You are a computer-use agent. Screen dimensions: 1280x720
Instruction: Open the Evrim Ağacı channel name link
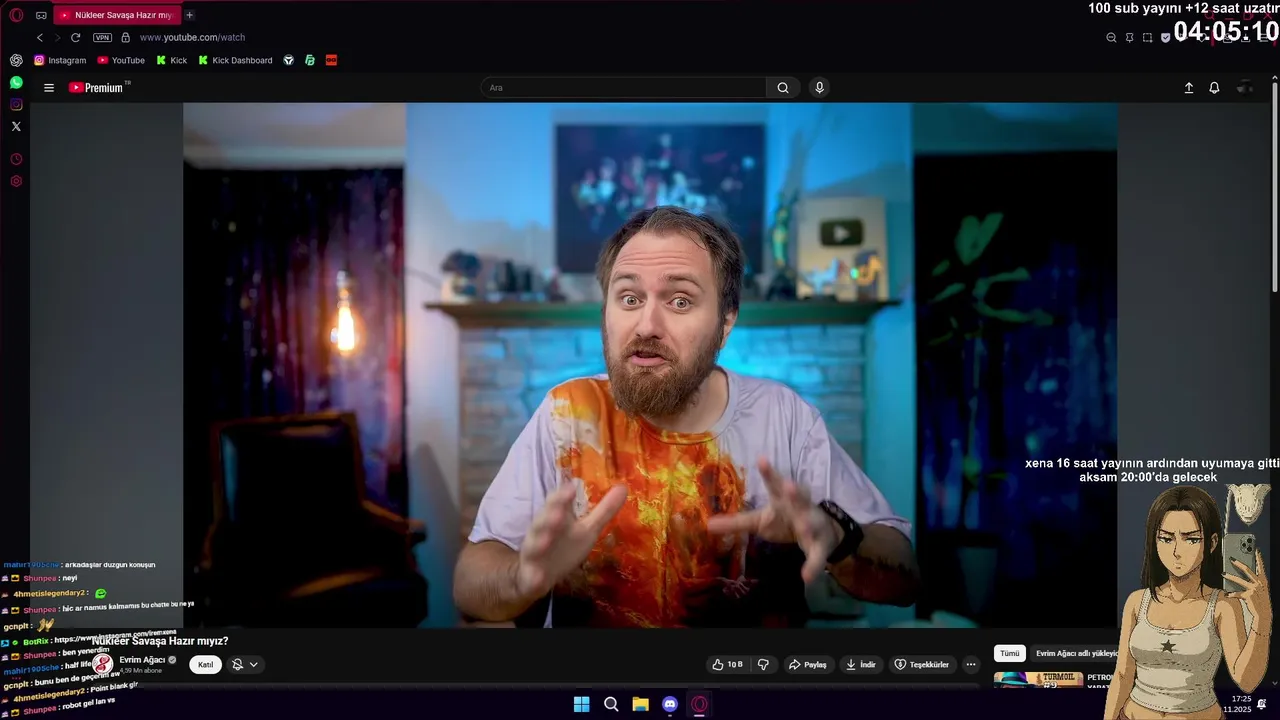[x=142, y=660]
